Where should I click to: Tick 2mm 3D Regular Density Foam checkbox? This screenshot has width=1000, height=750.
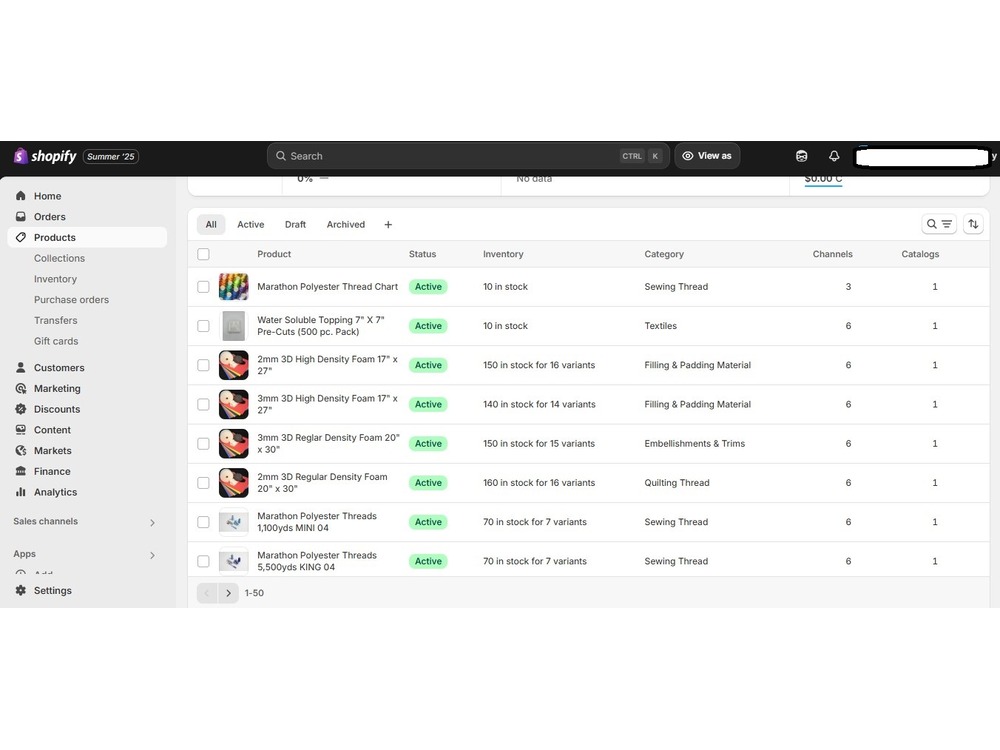point(203,483)
